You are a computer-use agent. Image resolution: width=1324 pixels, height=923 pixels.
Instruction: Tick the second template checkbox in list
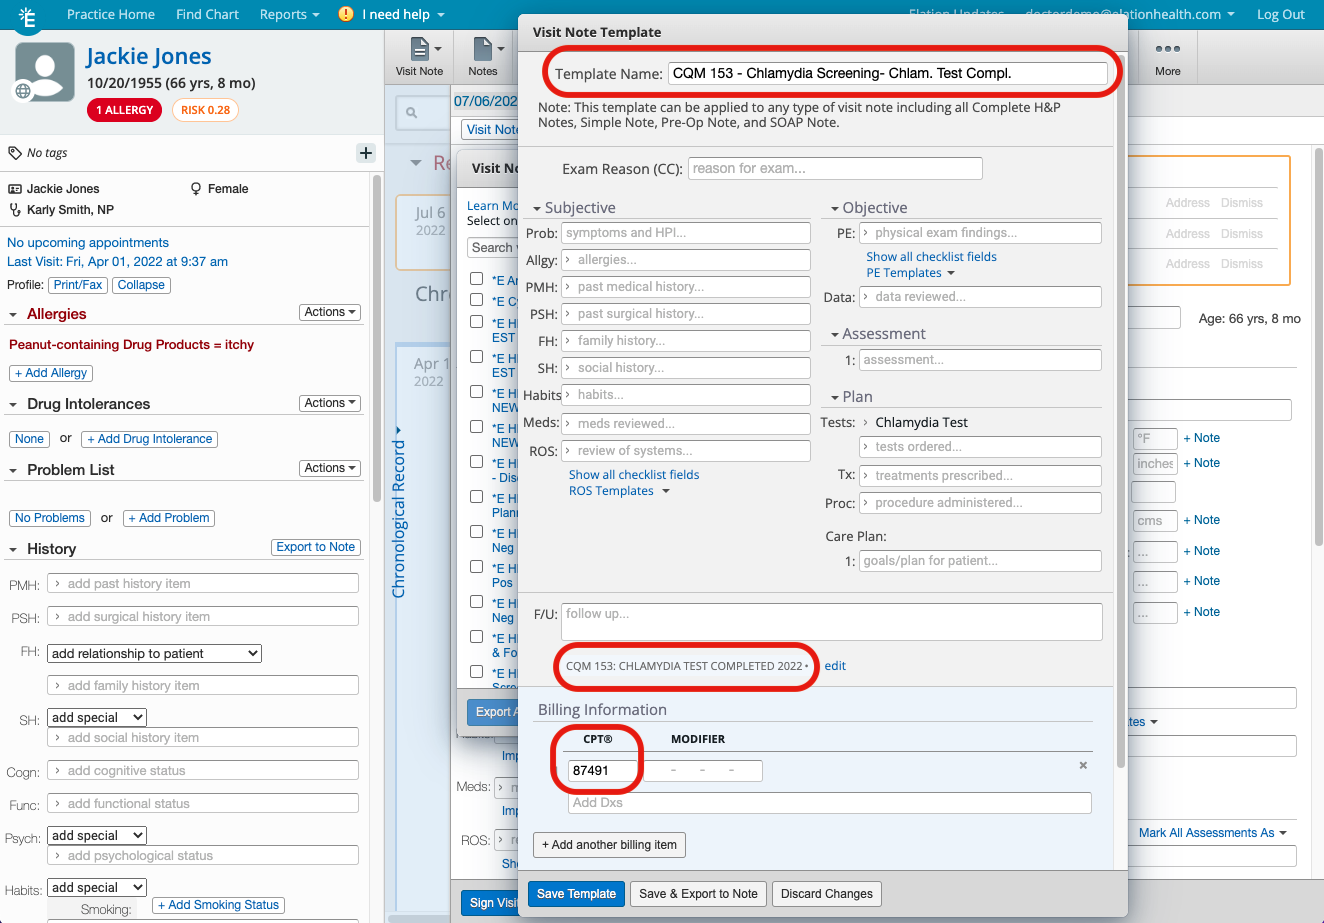[x=477, y=299]
